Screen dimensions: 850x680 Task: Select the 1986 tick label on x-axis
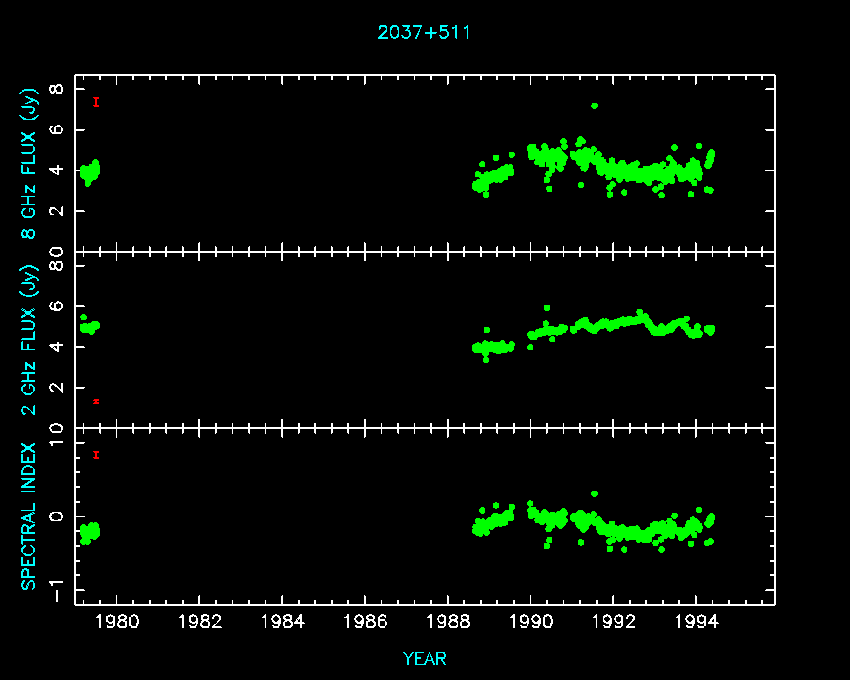click(x=366, y=621)
